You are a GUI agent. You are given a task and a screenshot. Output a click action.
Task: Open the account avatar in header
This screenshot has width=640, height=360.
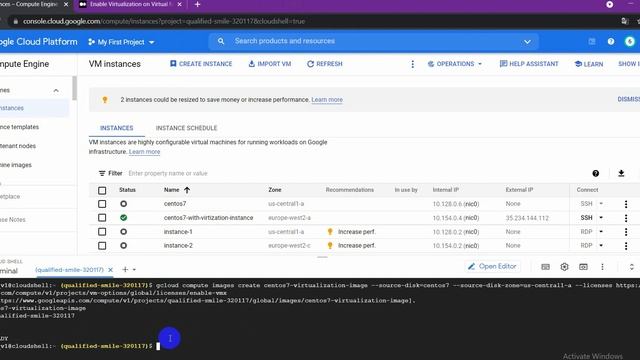[629, 41]
